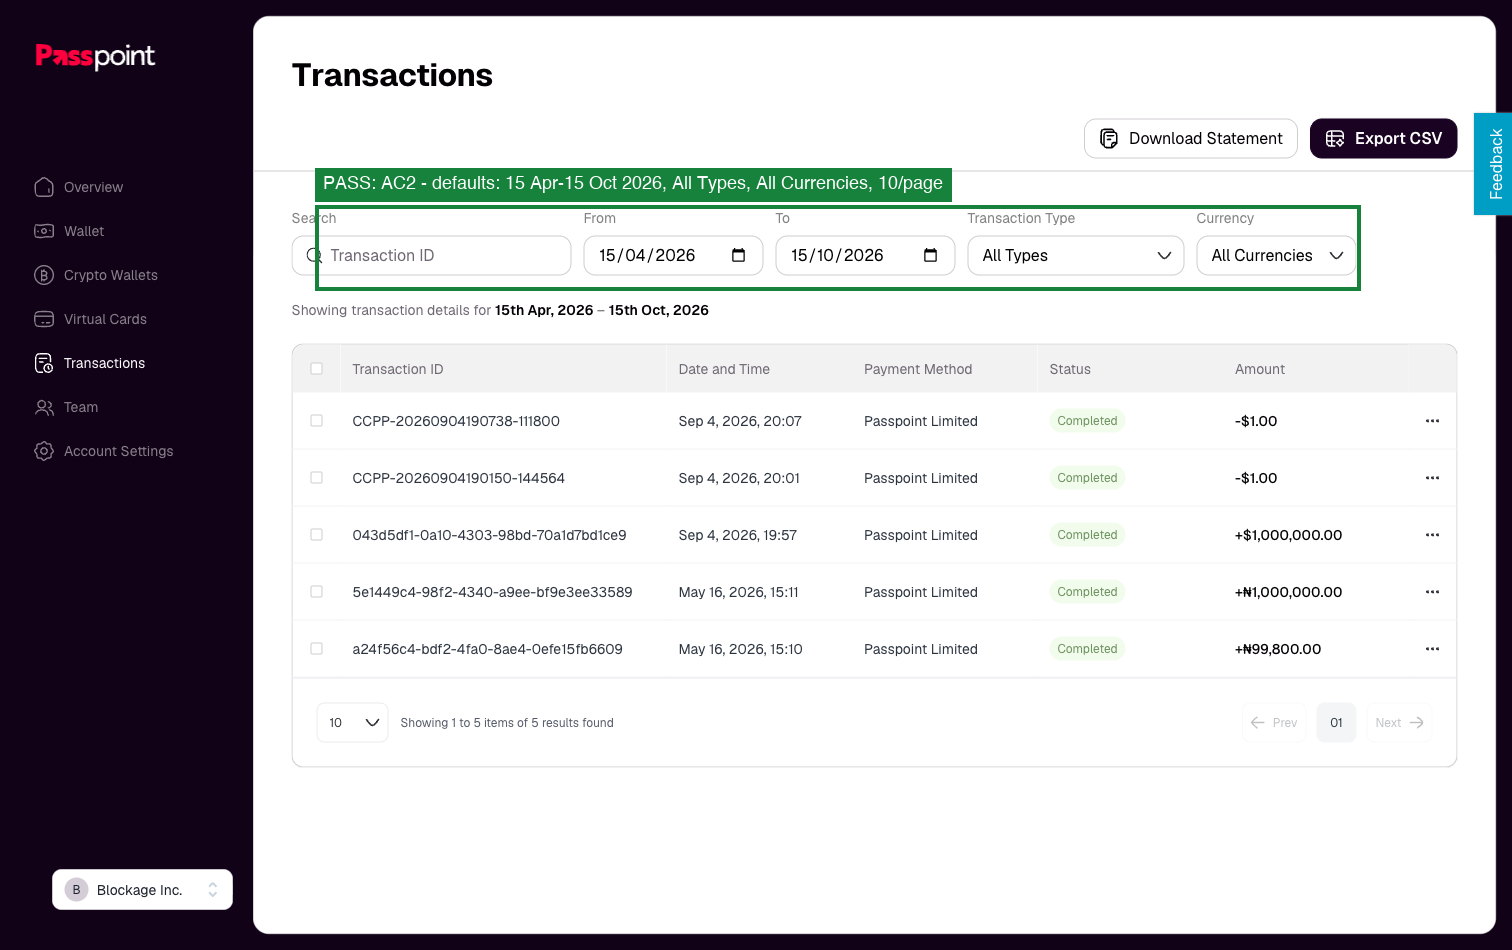This screenshot has width=1512, height=950.
Task: Click the Download Statement button
Action: pyautogui.click(x=1191, y=139)
